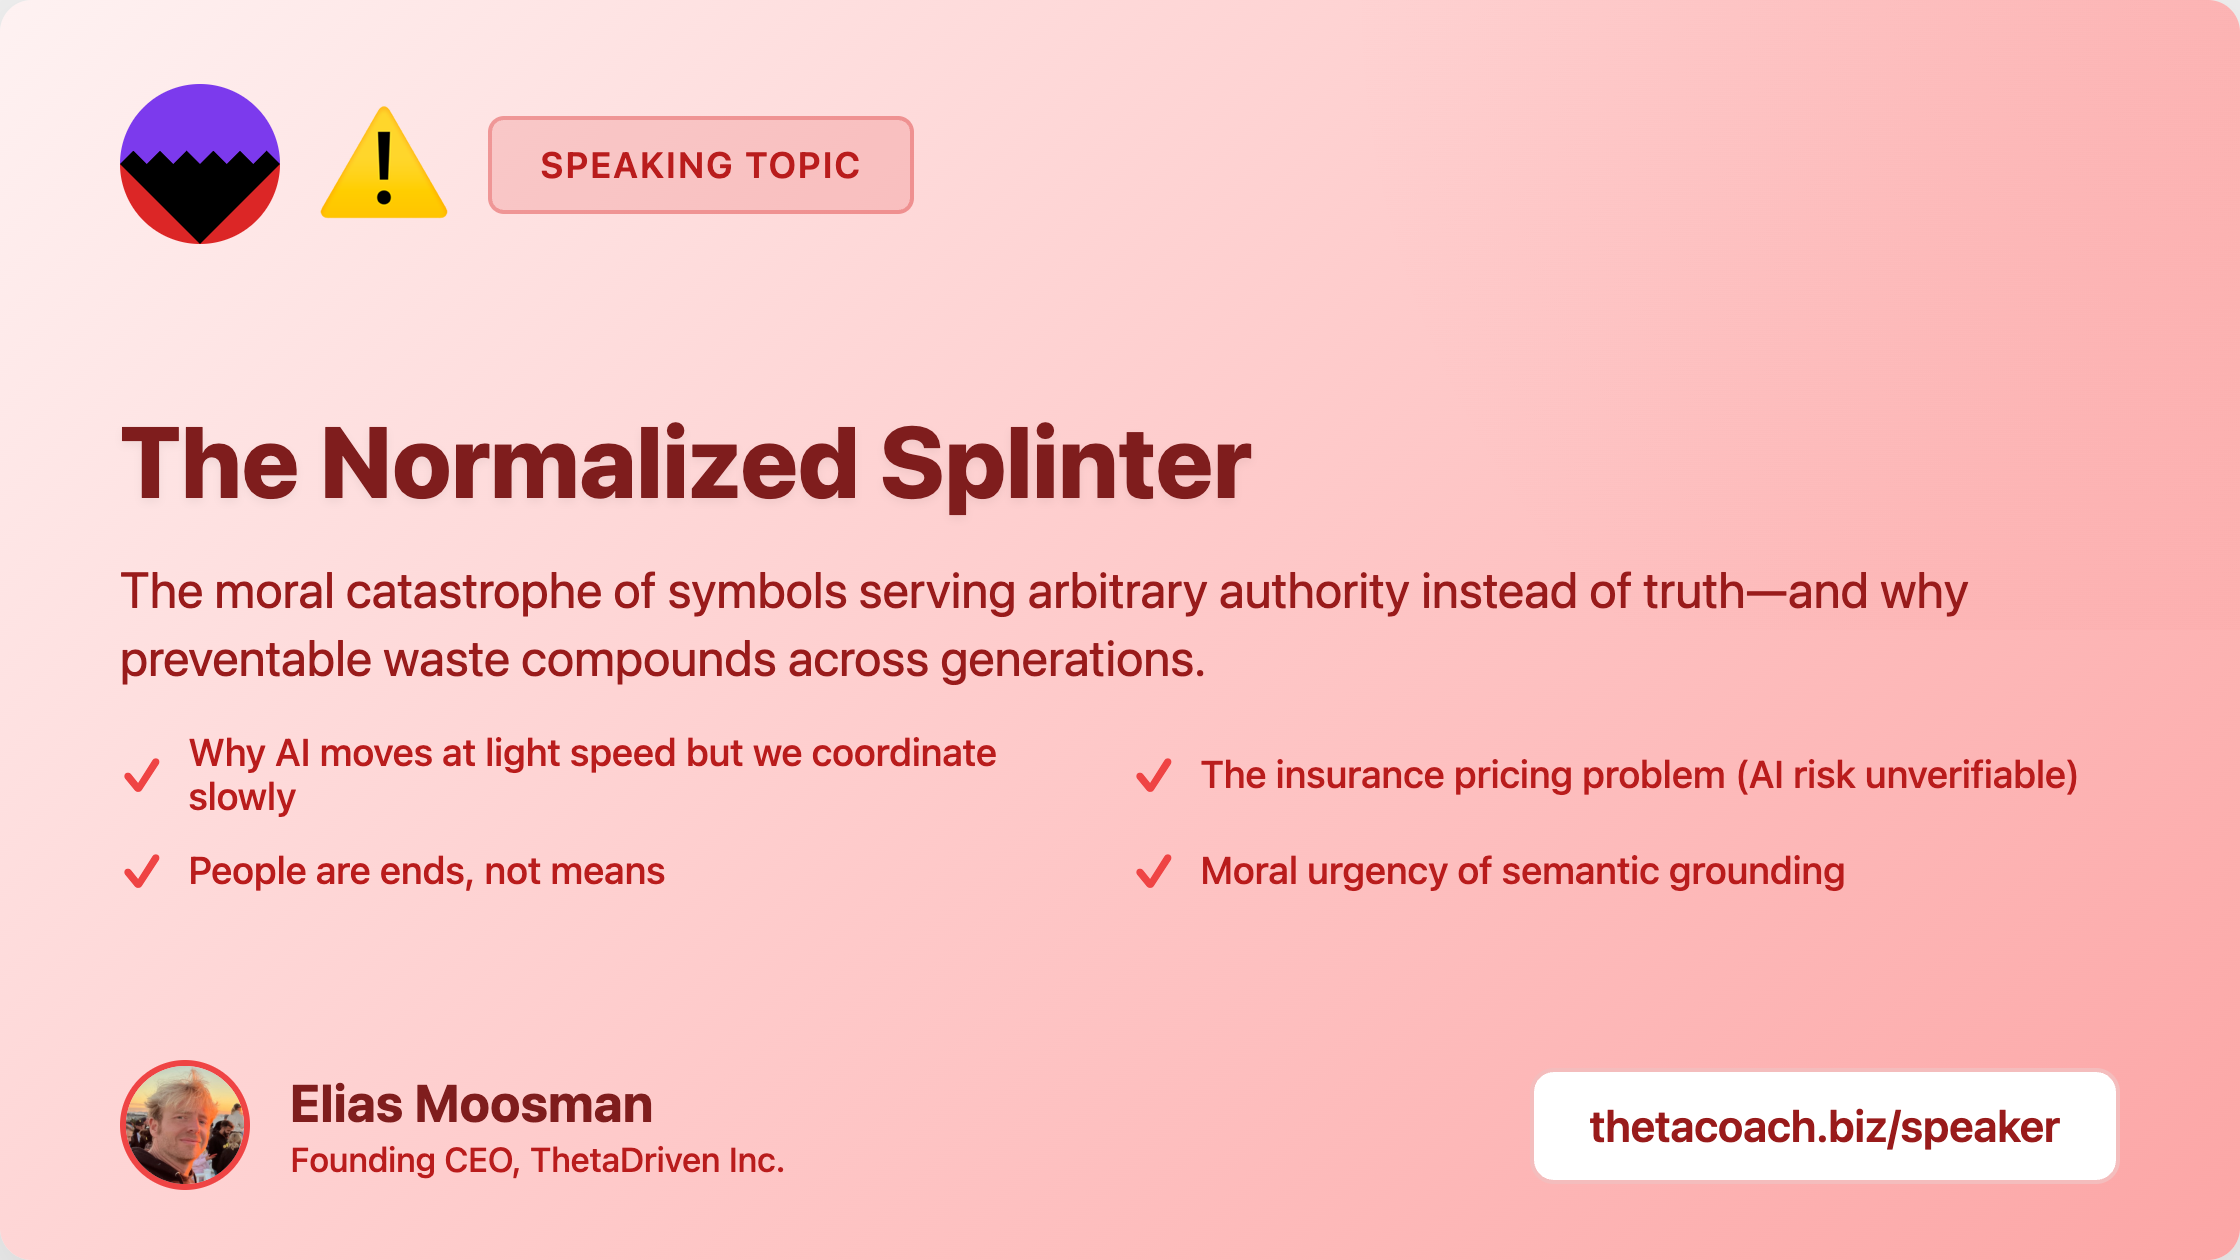This screenshot has height=1260, width=2240.
Task: Click the word 'Splinter' in the headline
Action: tap(1065, 464)
